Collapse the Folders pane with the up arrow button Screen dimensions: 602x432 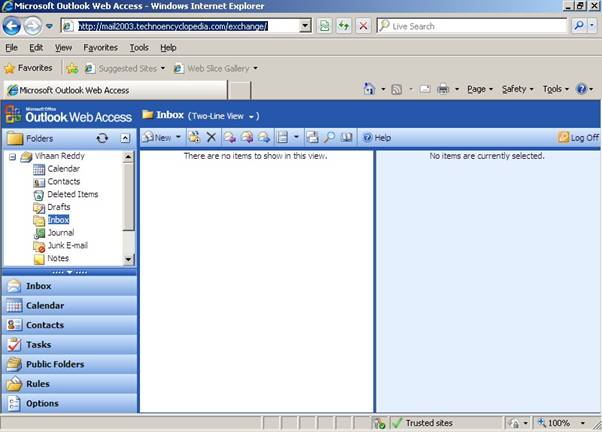(125, 138)
